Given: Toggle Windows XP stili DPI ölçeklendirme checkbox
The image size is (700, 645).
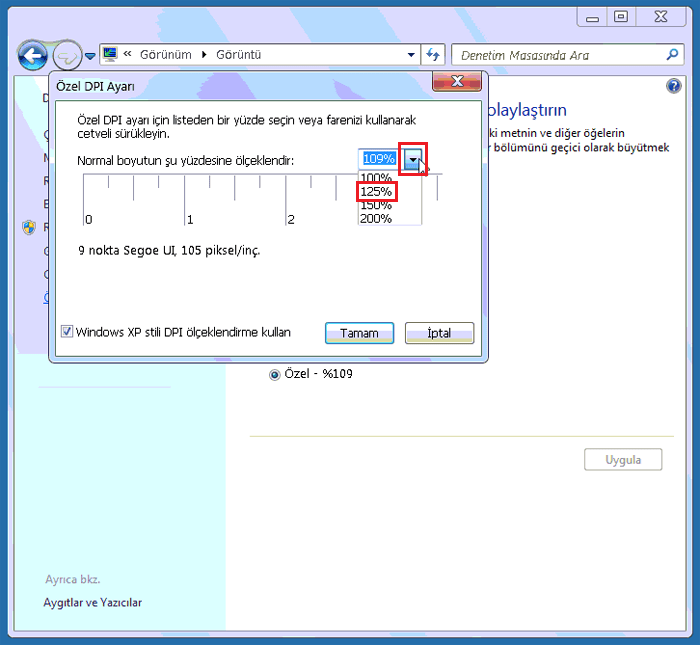Looking at the screenshot, I should click(67, 332).
